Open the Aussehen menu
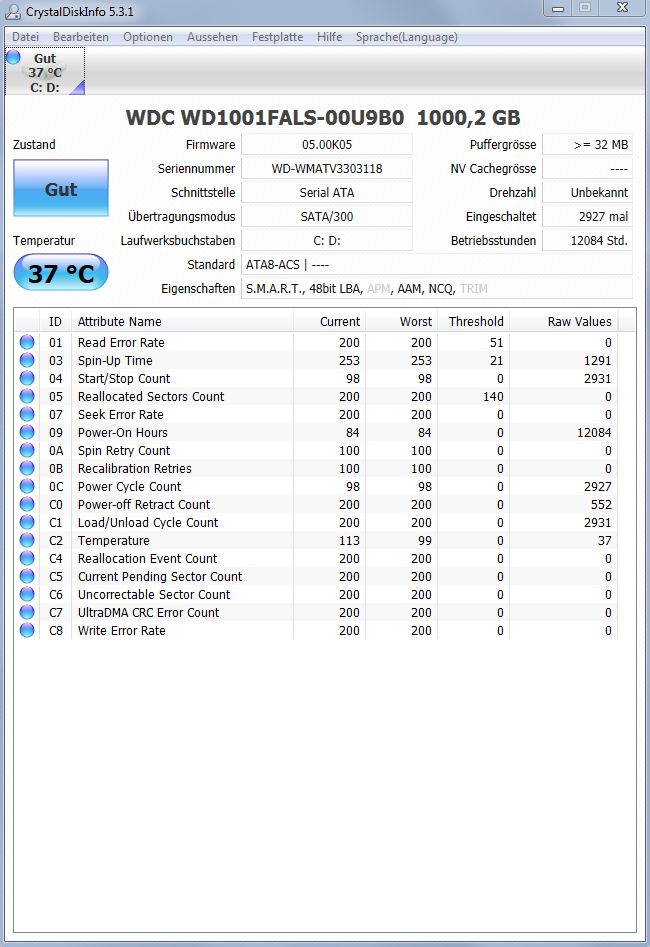Screen dimensions: 650x947 pyautogui.click(x=212, y=37)
